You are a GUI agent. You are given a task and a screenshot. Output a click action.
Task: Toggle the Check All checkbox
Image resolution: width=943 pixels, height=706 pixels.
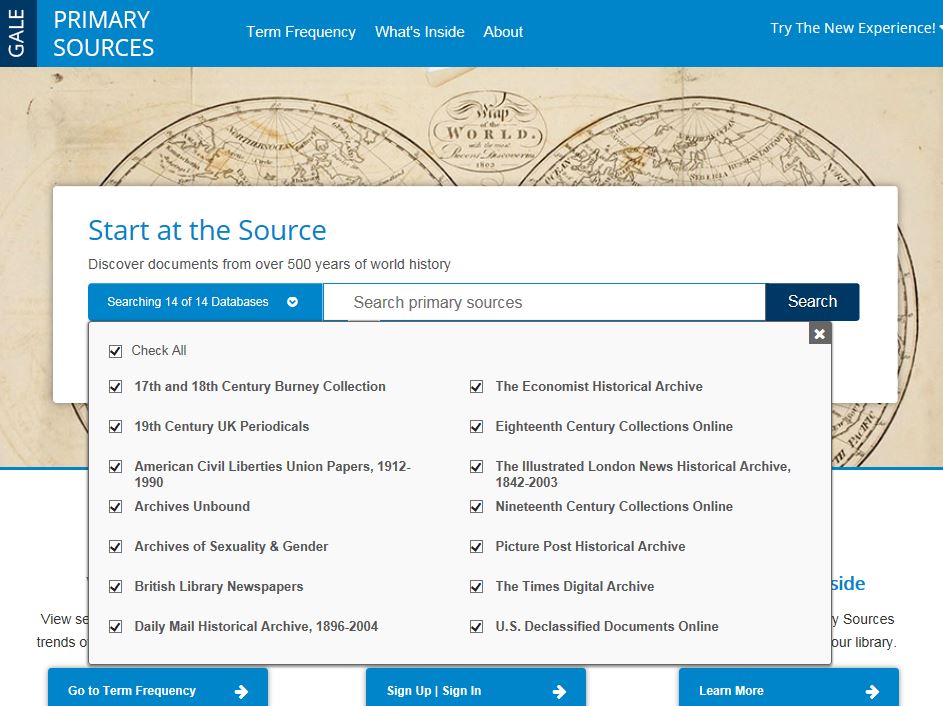(116, 351)
